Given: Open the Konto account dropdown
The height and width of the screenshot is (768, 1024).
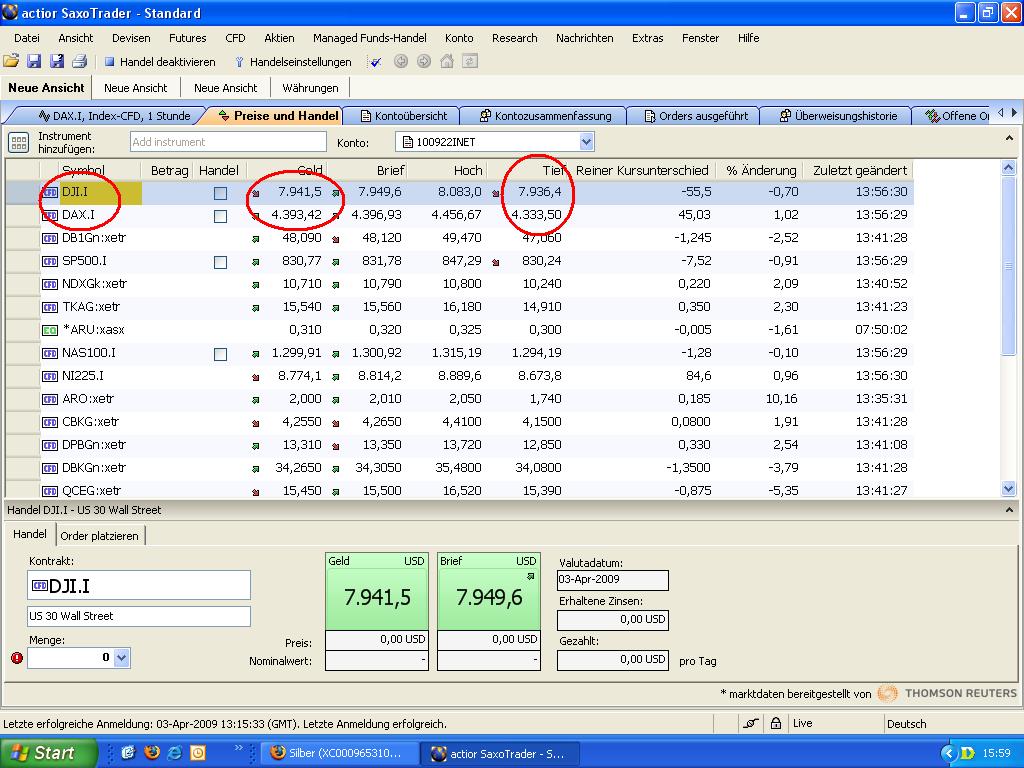Looking at the screenshot, I should pos(586,142).
